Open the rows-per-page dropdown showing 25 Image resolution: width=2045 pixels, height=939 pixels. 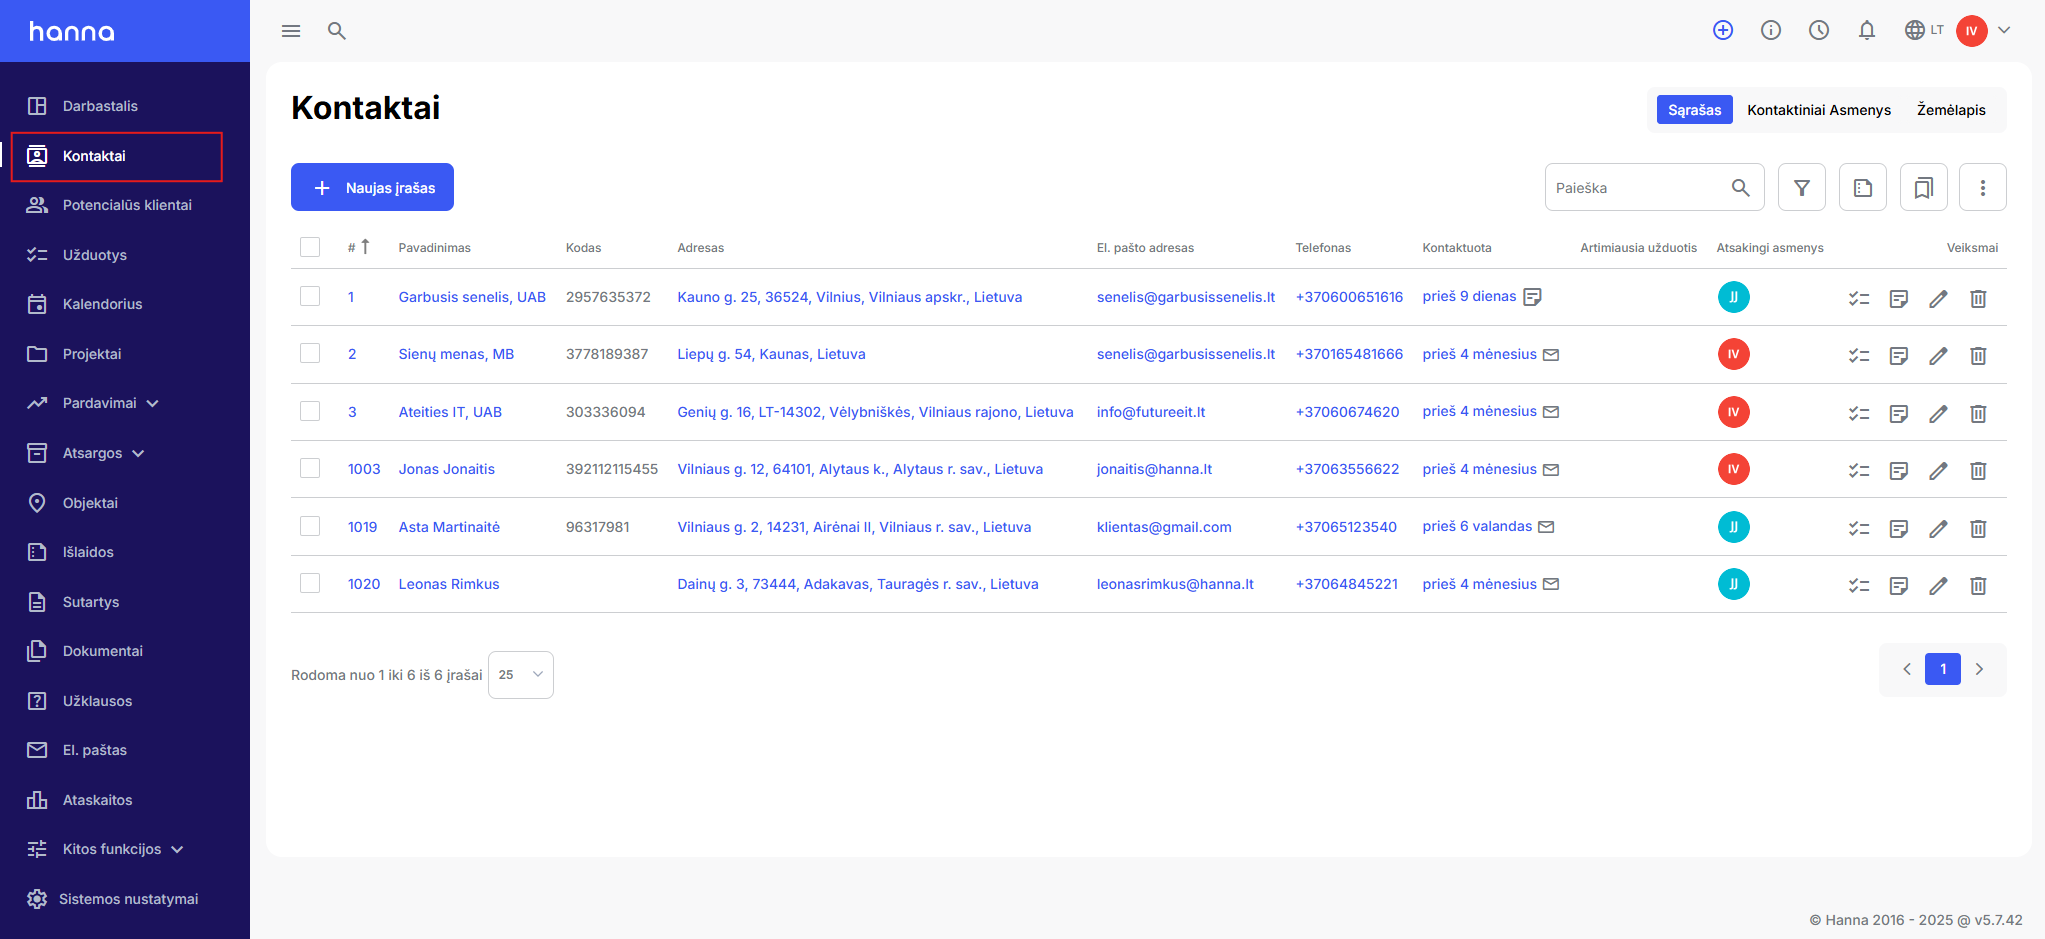tap(521, 675)
